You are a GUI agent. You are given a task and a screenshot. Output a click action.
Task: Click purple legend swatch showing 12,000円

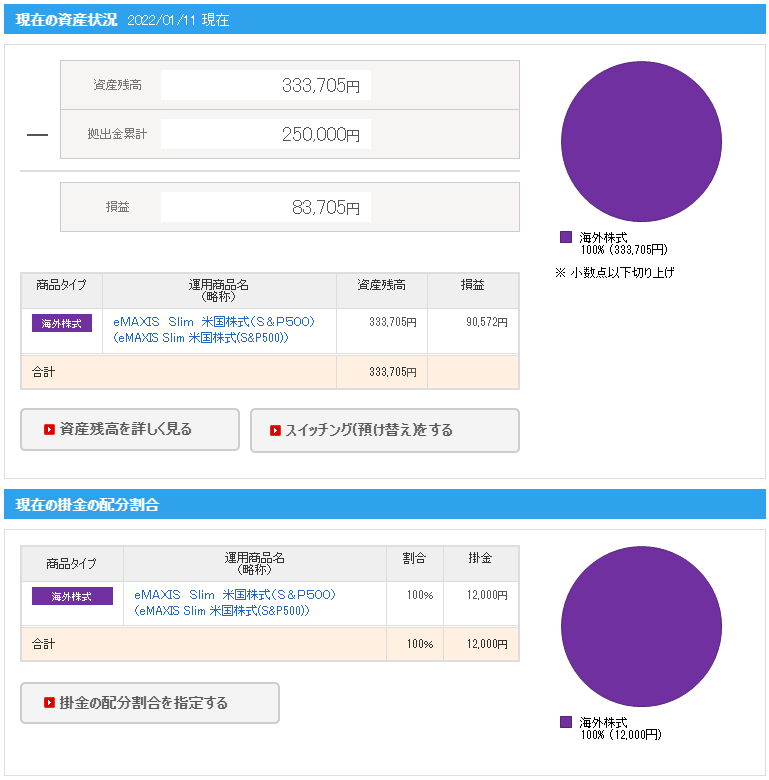566,722
